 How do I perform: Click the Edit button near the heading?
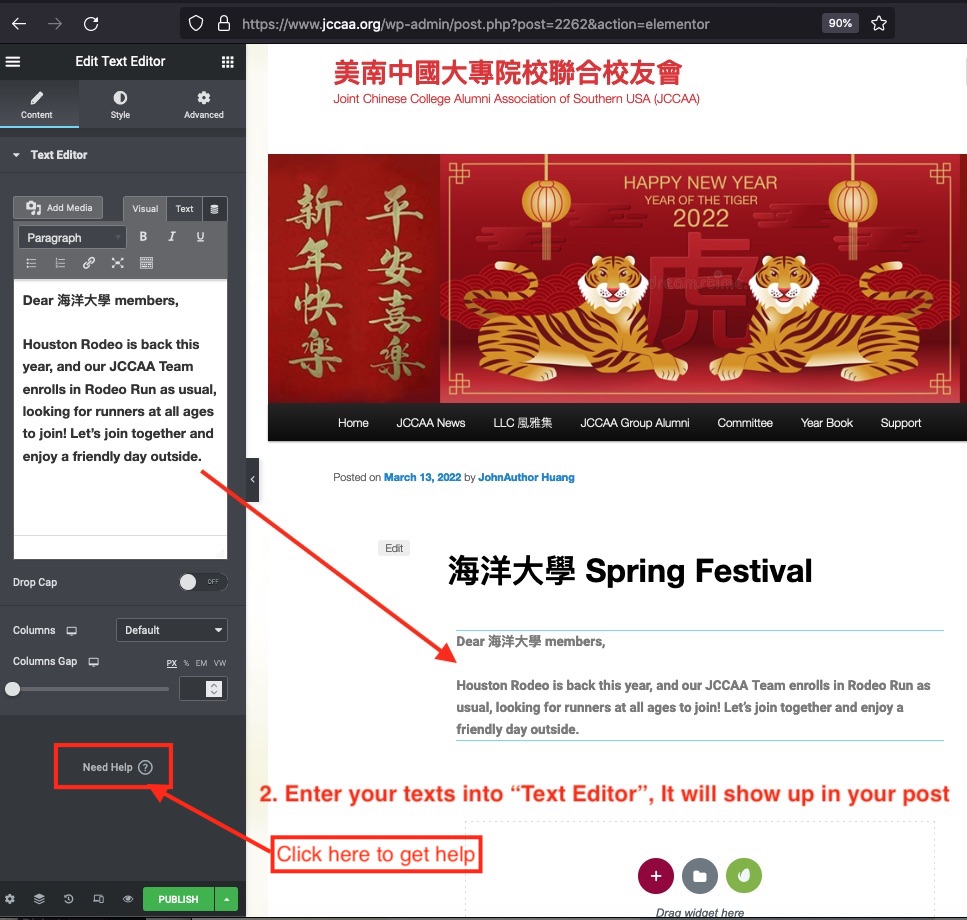pyautogui.click(x=394, y=548)
